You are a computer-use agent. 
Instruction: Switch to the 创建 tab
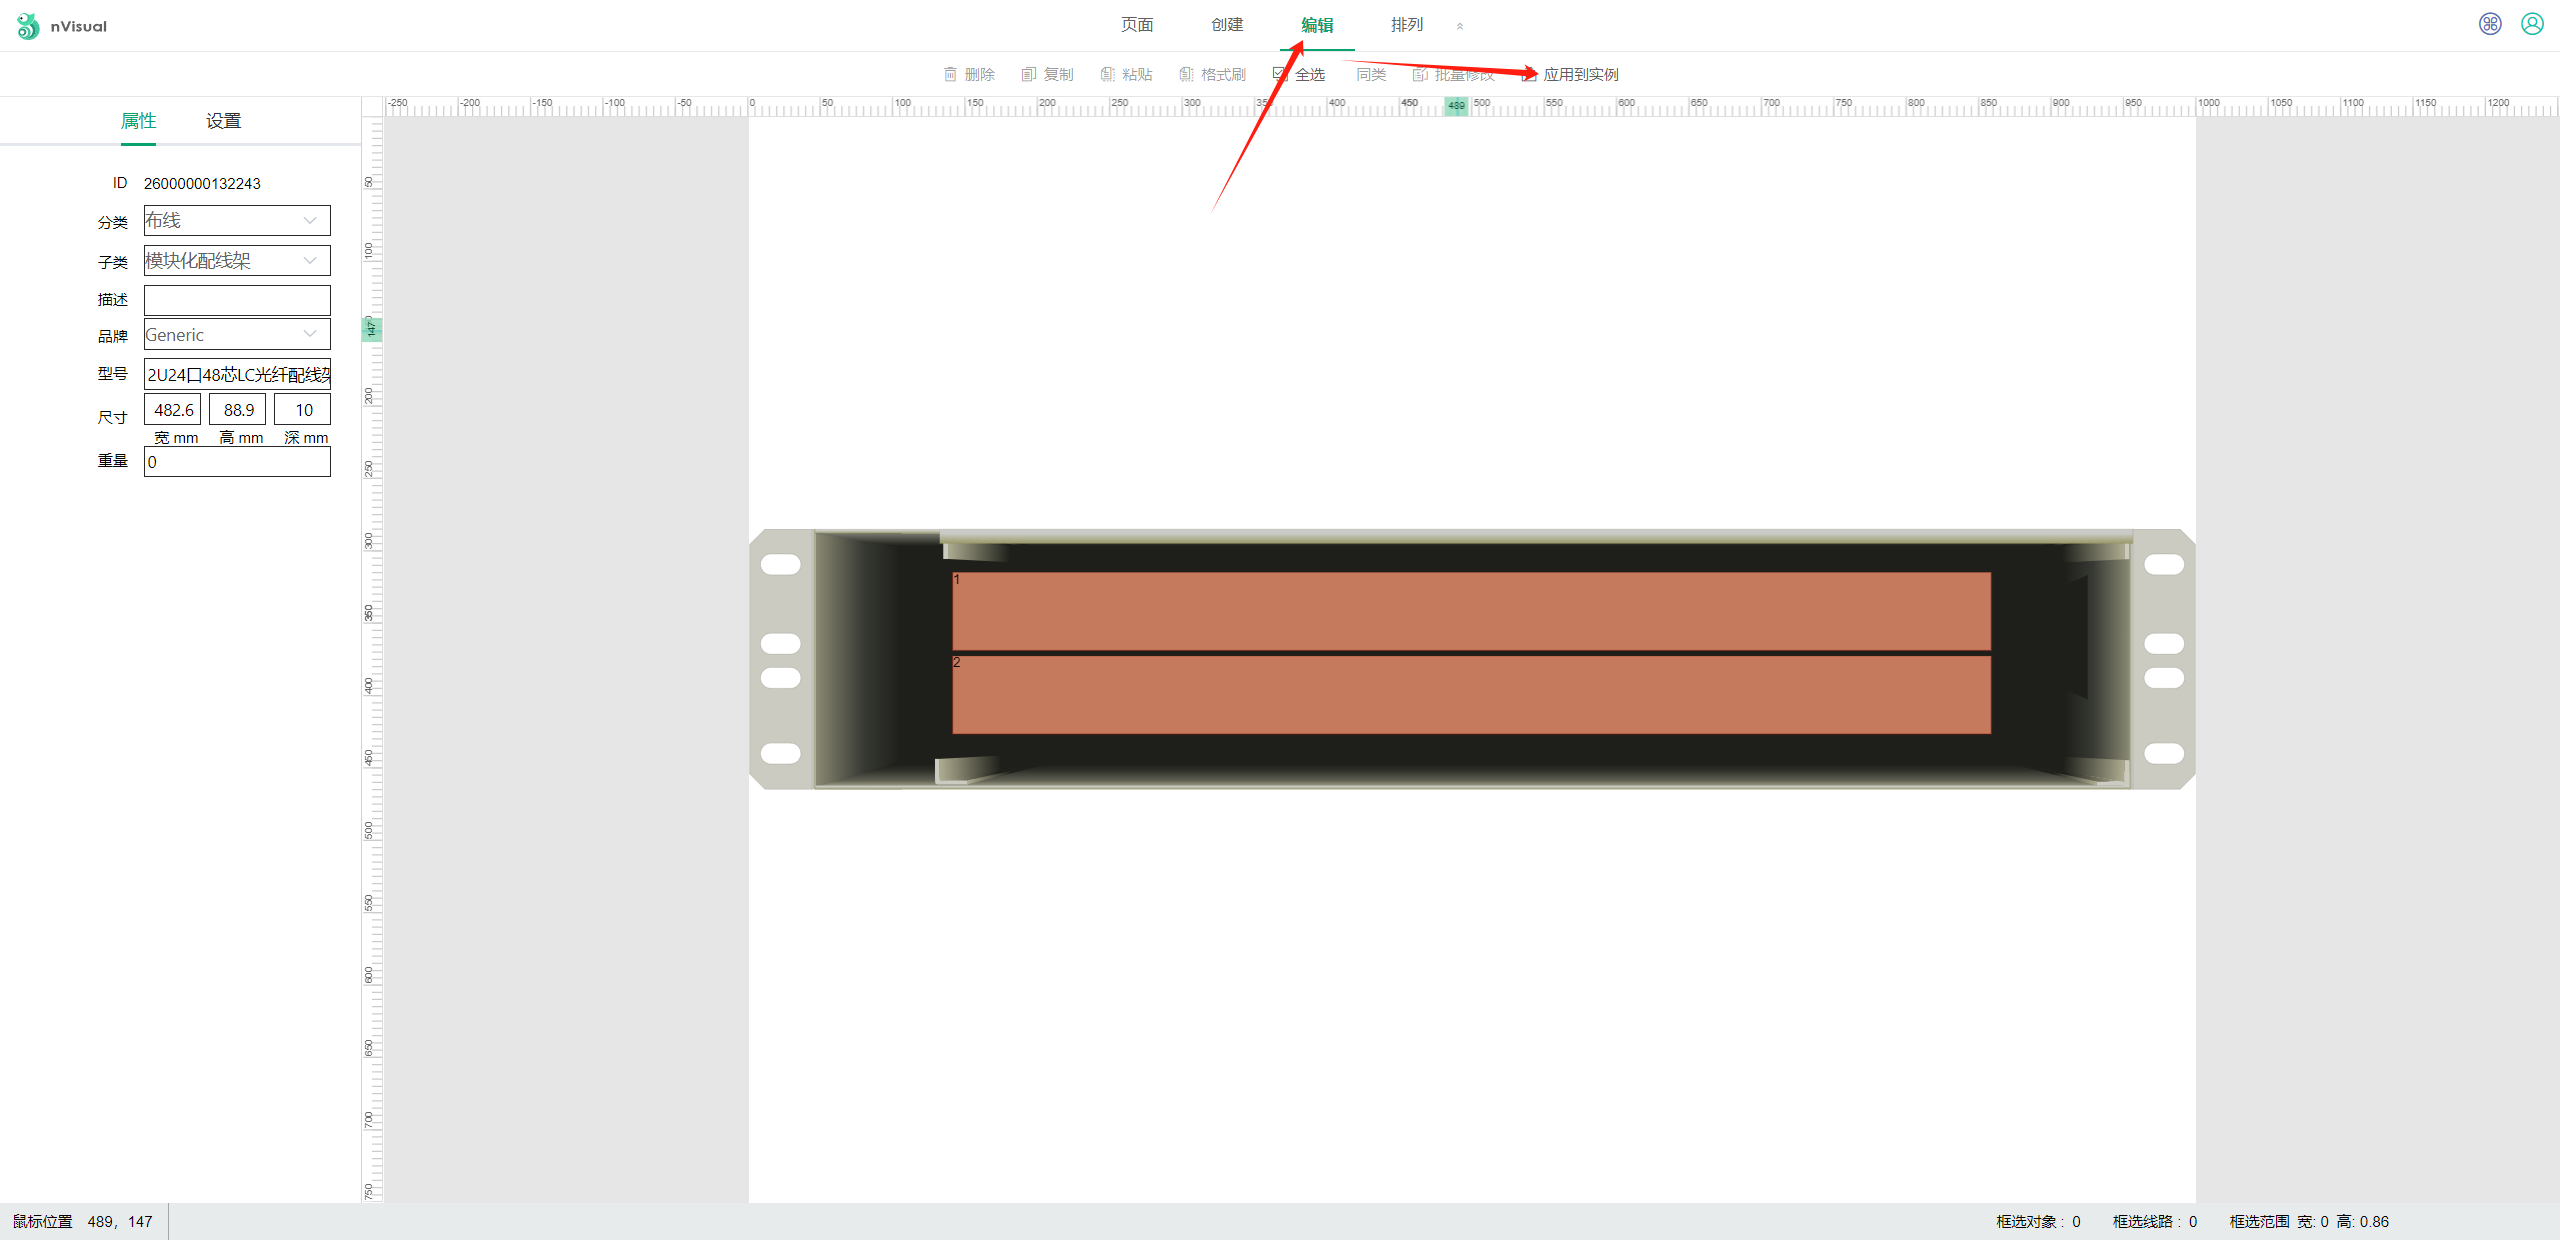pos(1227,25)
